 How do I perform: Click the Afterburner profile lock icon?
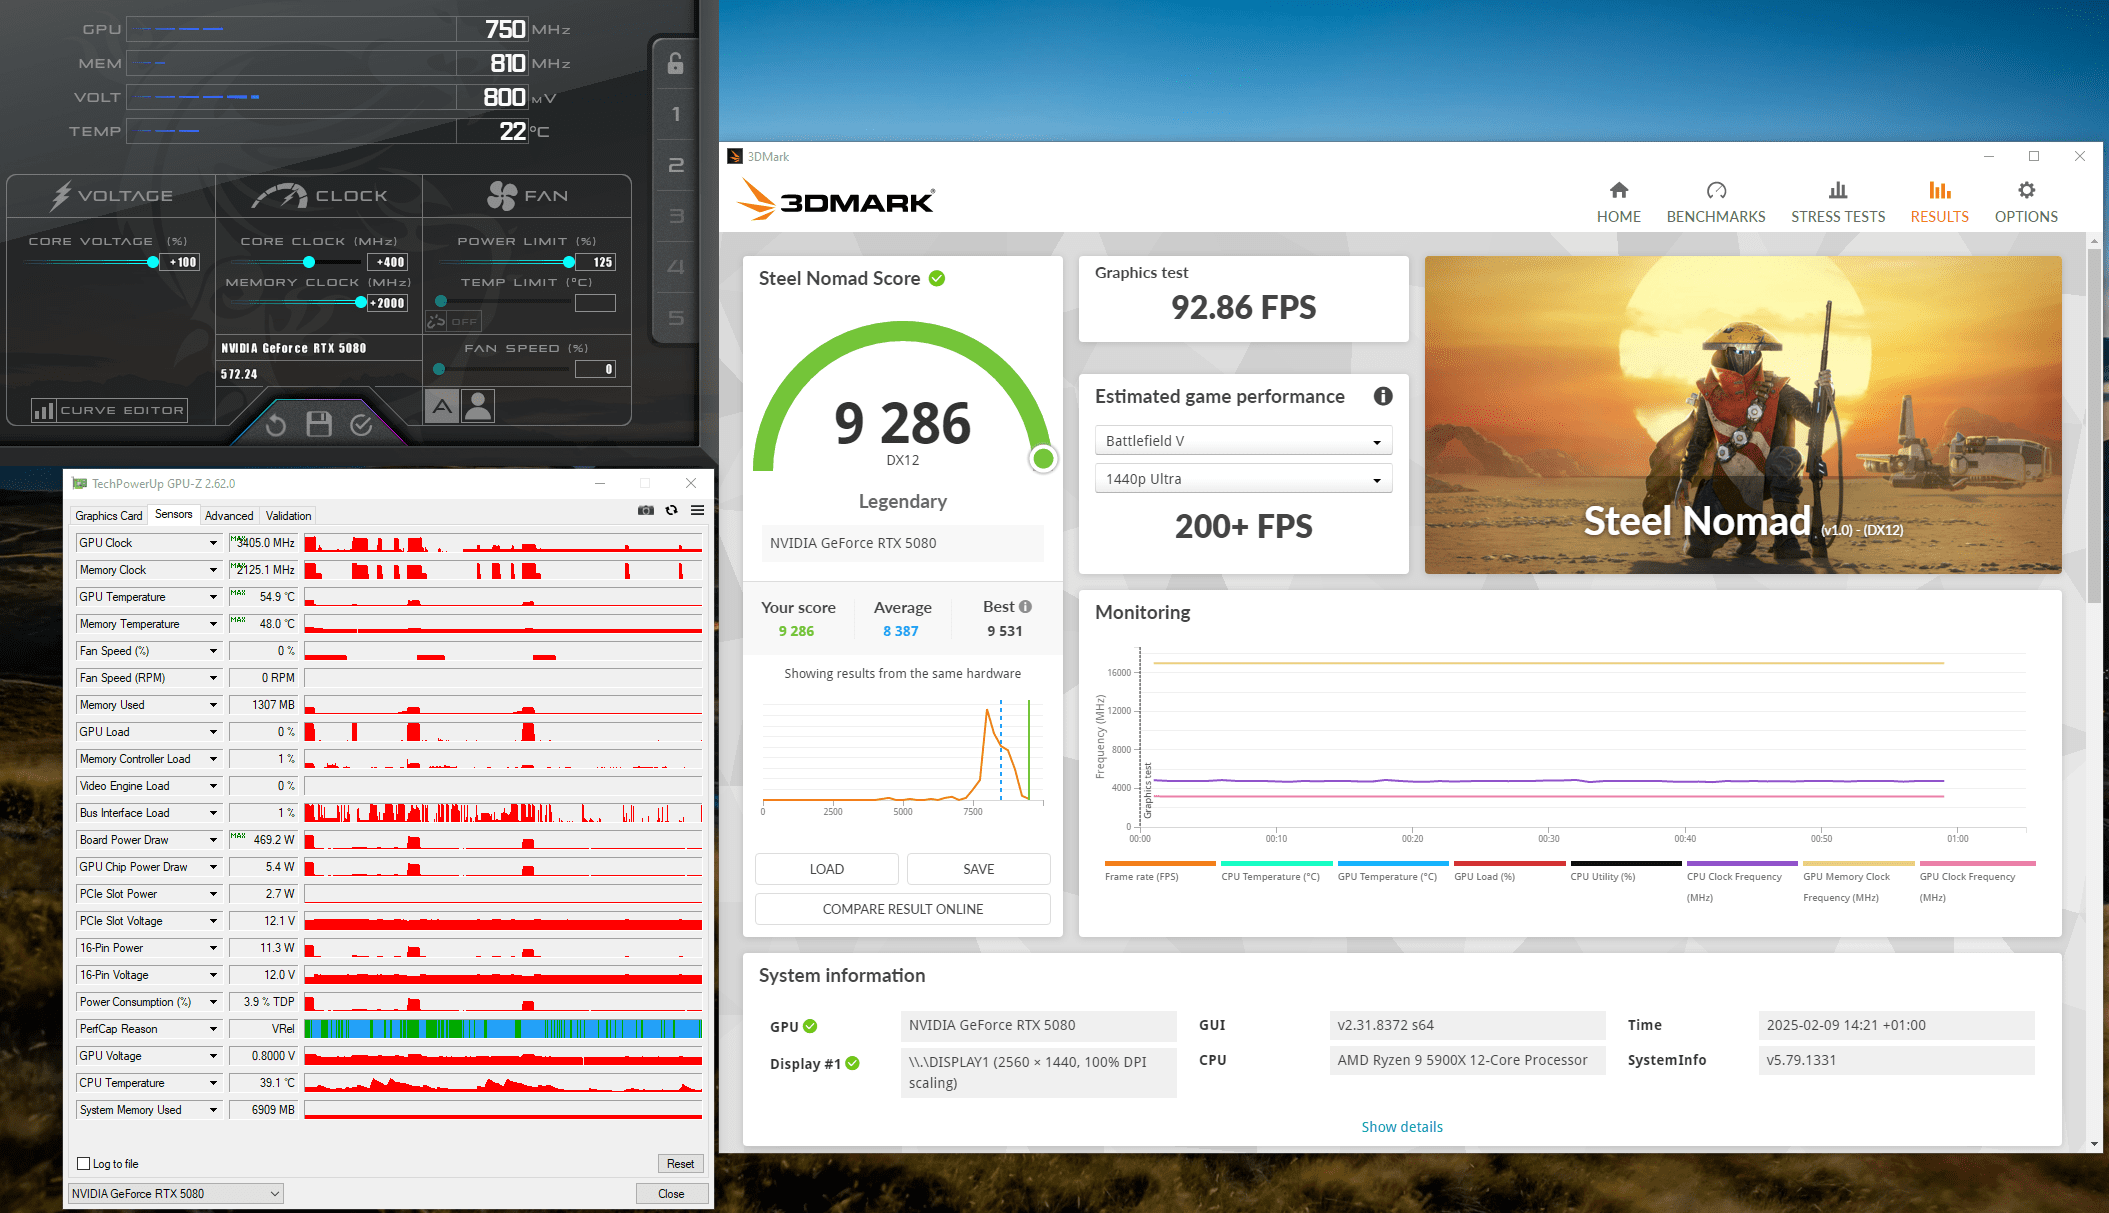tap(676, 64)
